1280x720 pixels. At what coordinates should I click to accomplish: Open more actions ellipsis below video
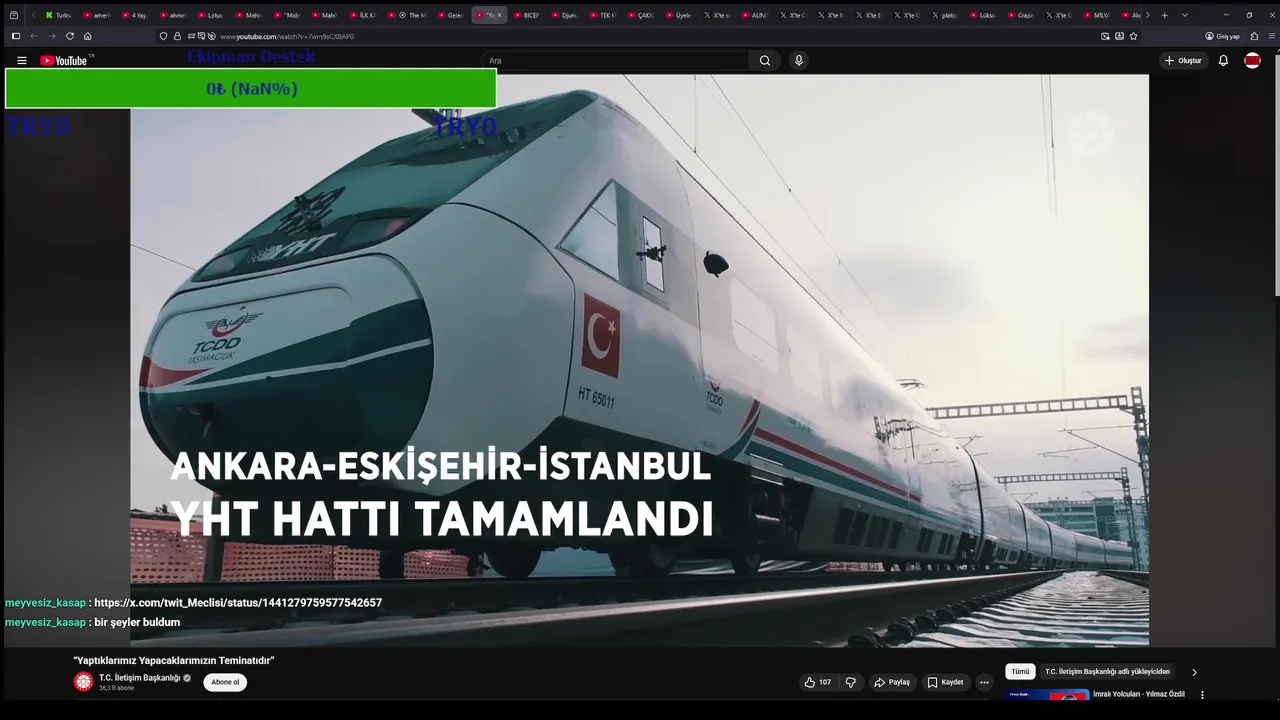[x=984, y=682]
